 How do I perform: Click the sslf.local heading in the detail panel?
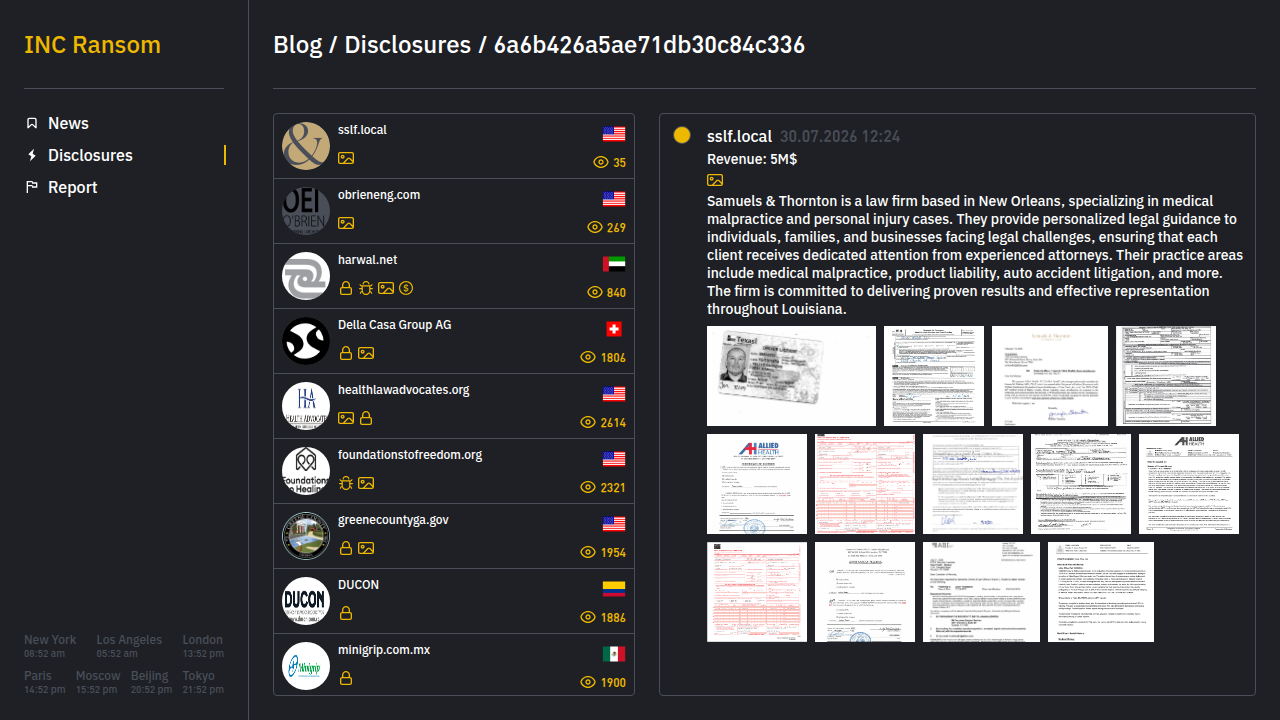(x=739, y=136)
